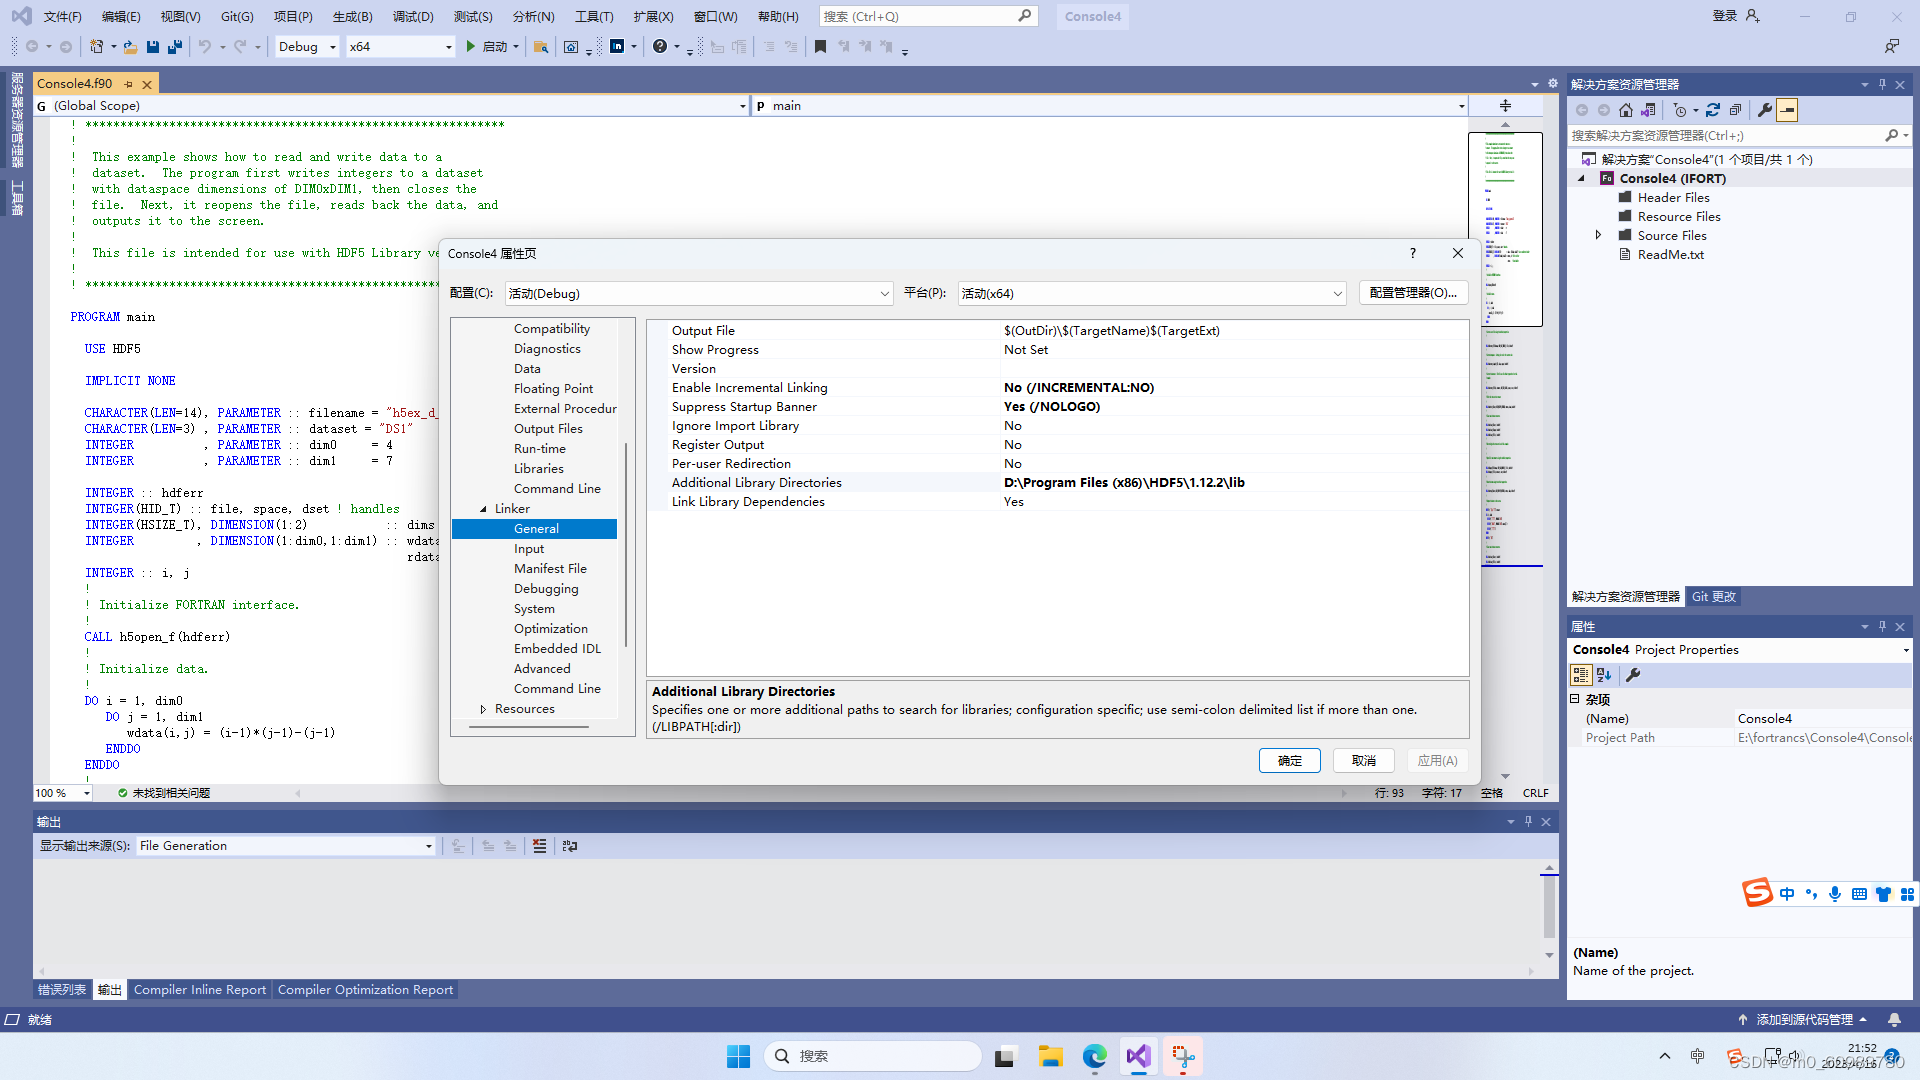Expand the Source Files folder node

(x=1598, y=235)
